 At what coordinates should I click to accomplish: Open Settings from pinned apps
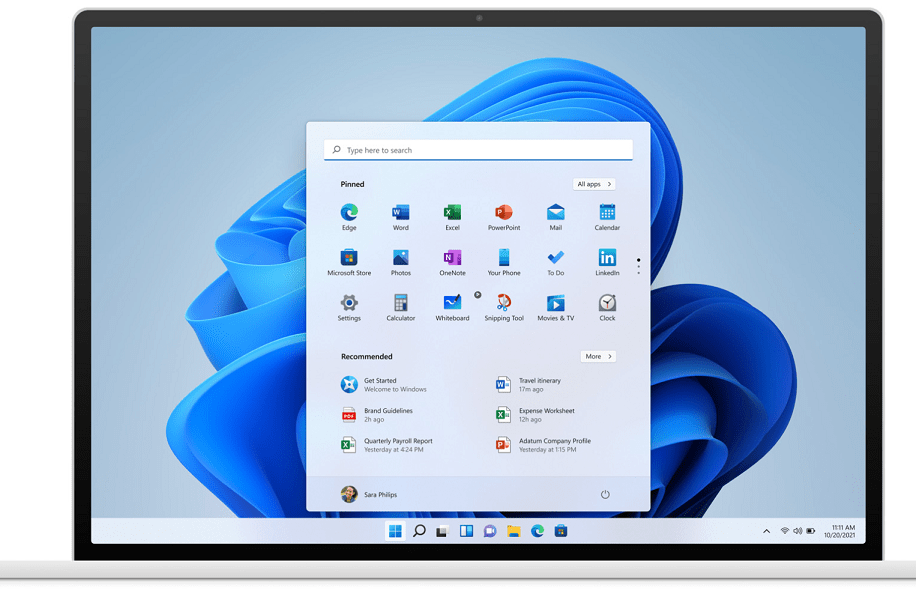click(349, 303)
